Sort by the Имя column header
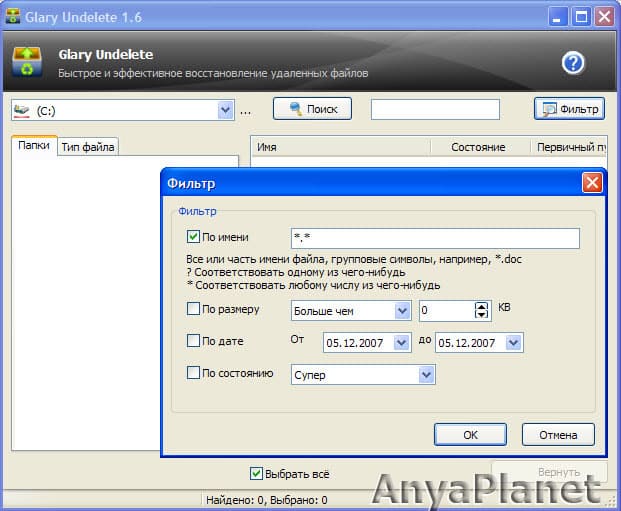The image size is (621, 511). click(341, 147)
